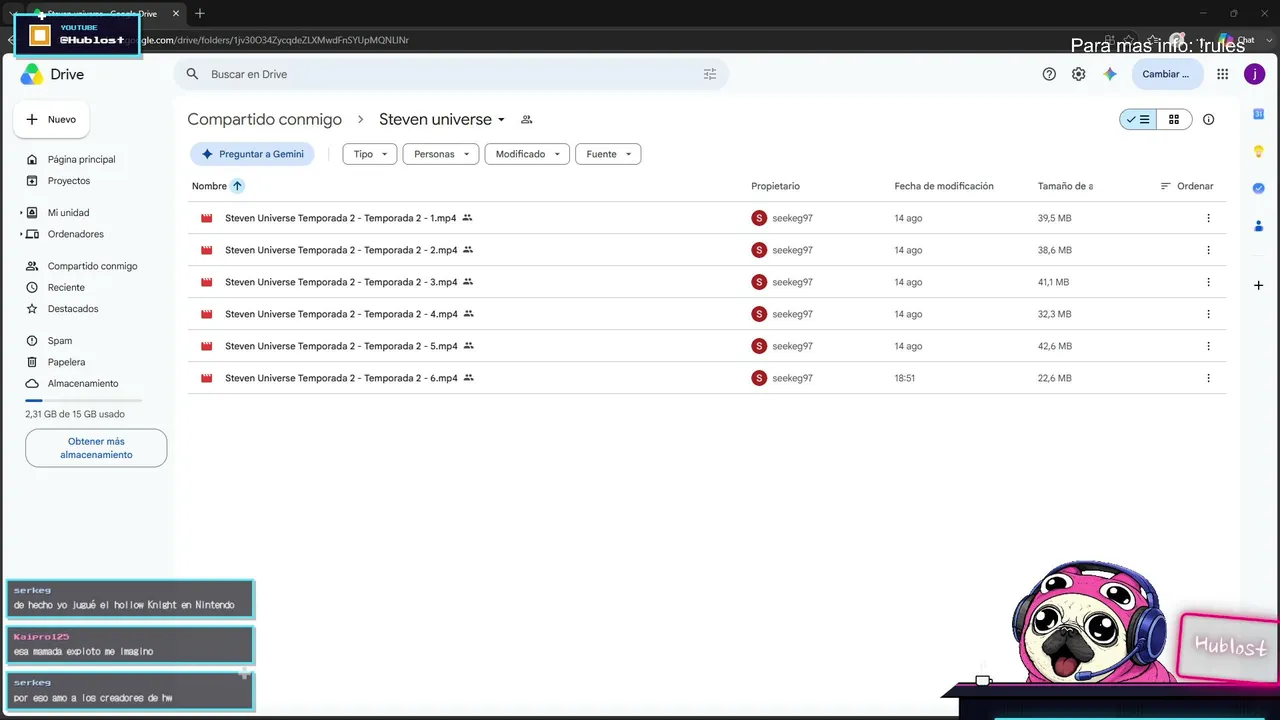Open more actions for Temporada 2 - 1.mp4

pyautogui.click(x=1208, y=218)
